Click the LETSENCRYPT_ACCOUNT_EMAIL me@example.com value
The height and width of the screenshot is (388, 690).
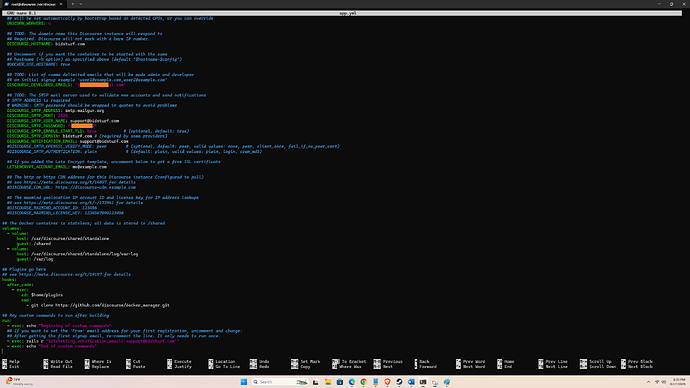[x=89, y=167]
